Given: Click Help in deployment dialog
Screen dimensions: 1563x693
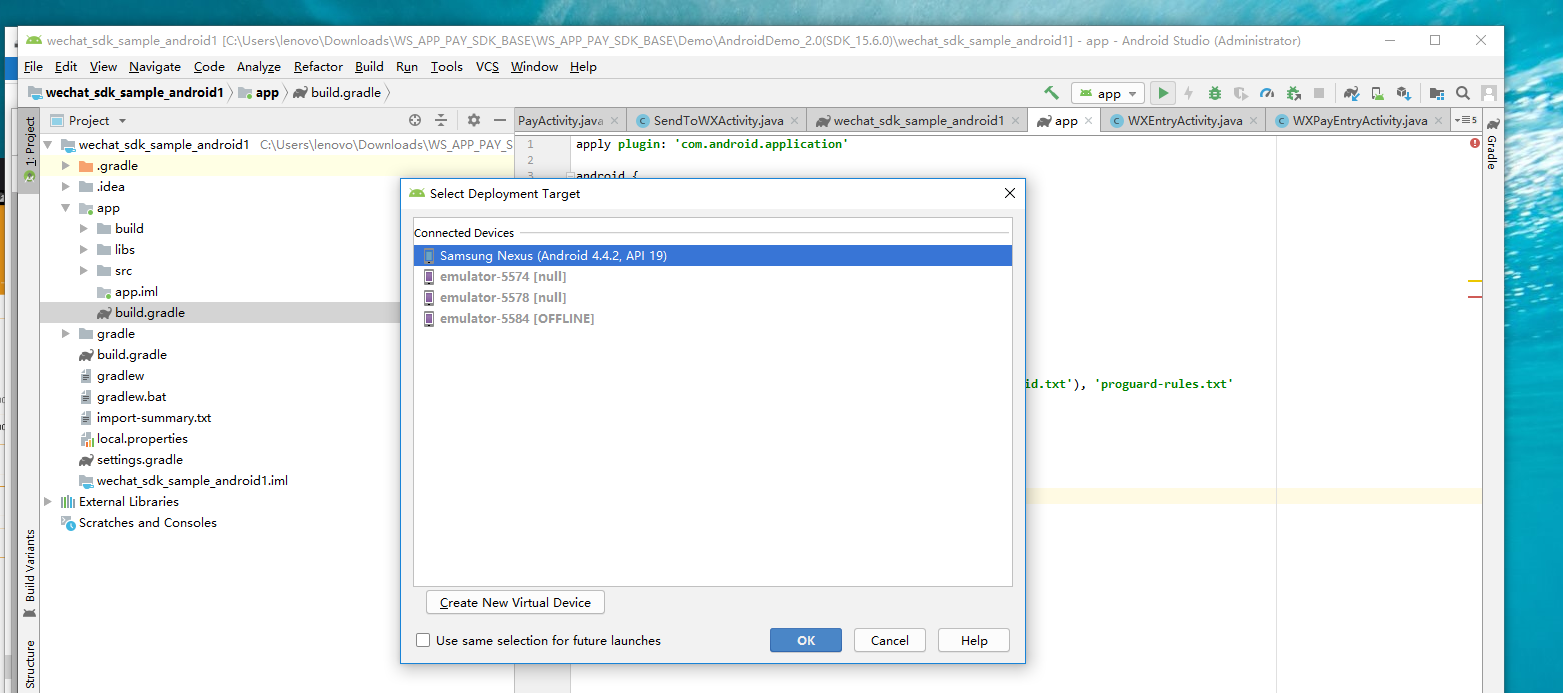Looking at the screenshot, I should (x=974, y=640).
